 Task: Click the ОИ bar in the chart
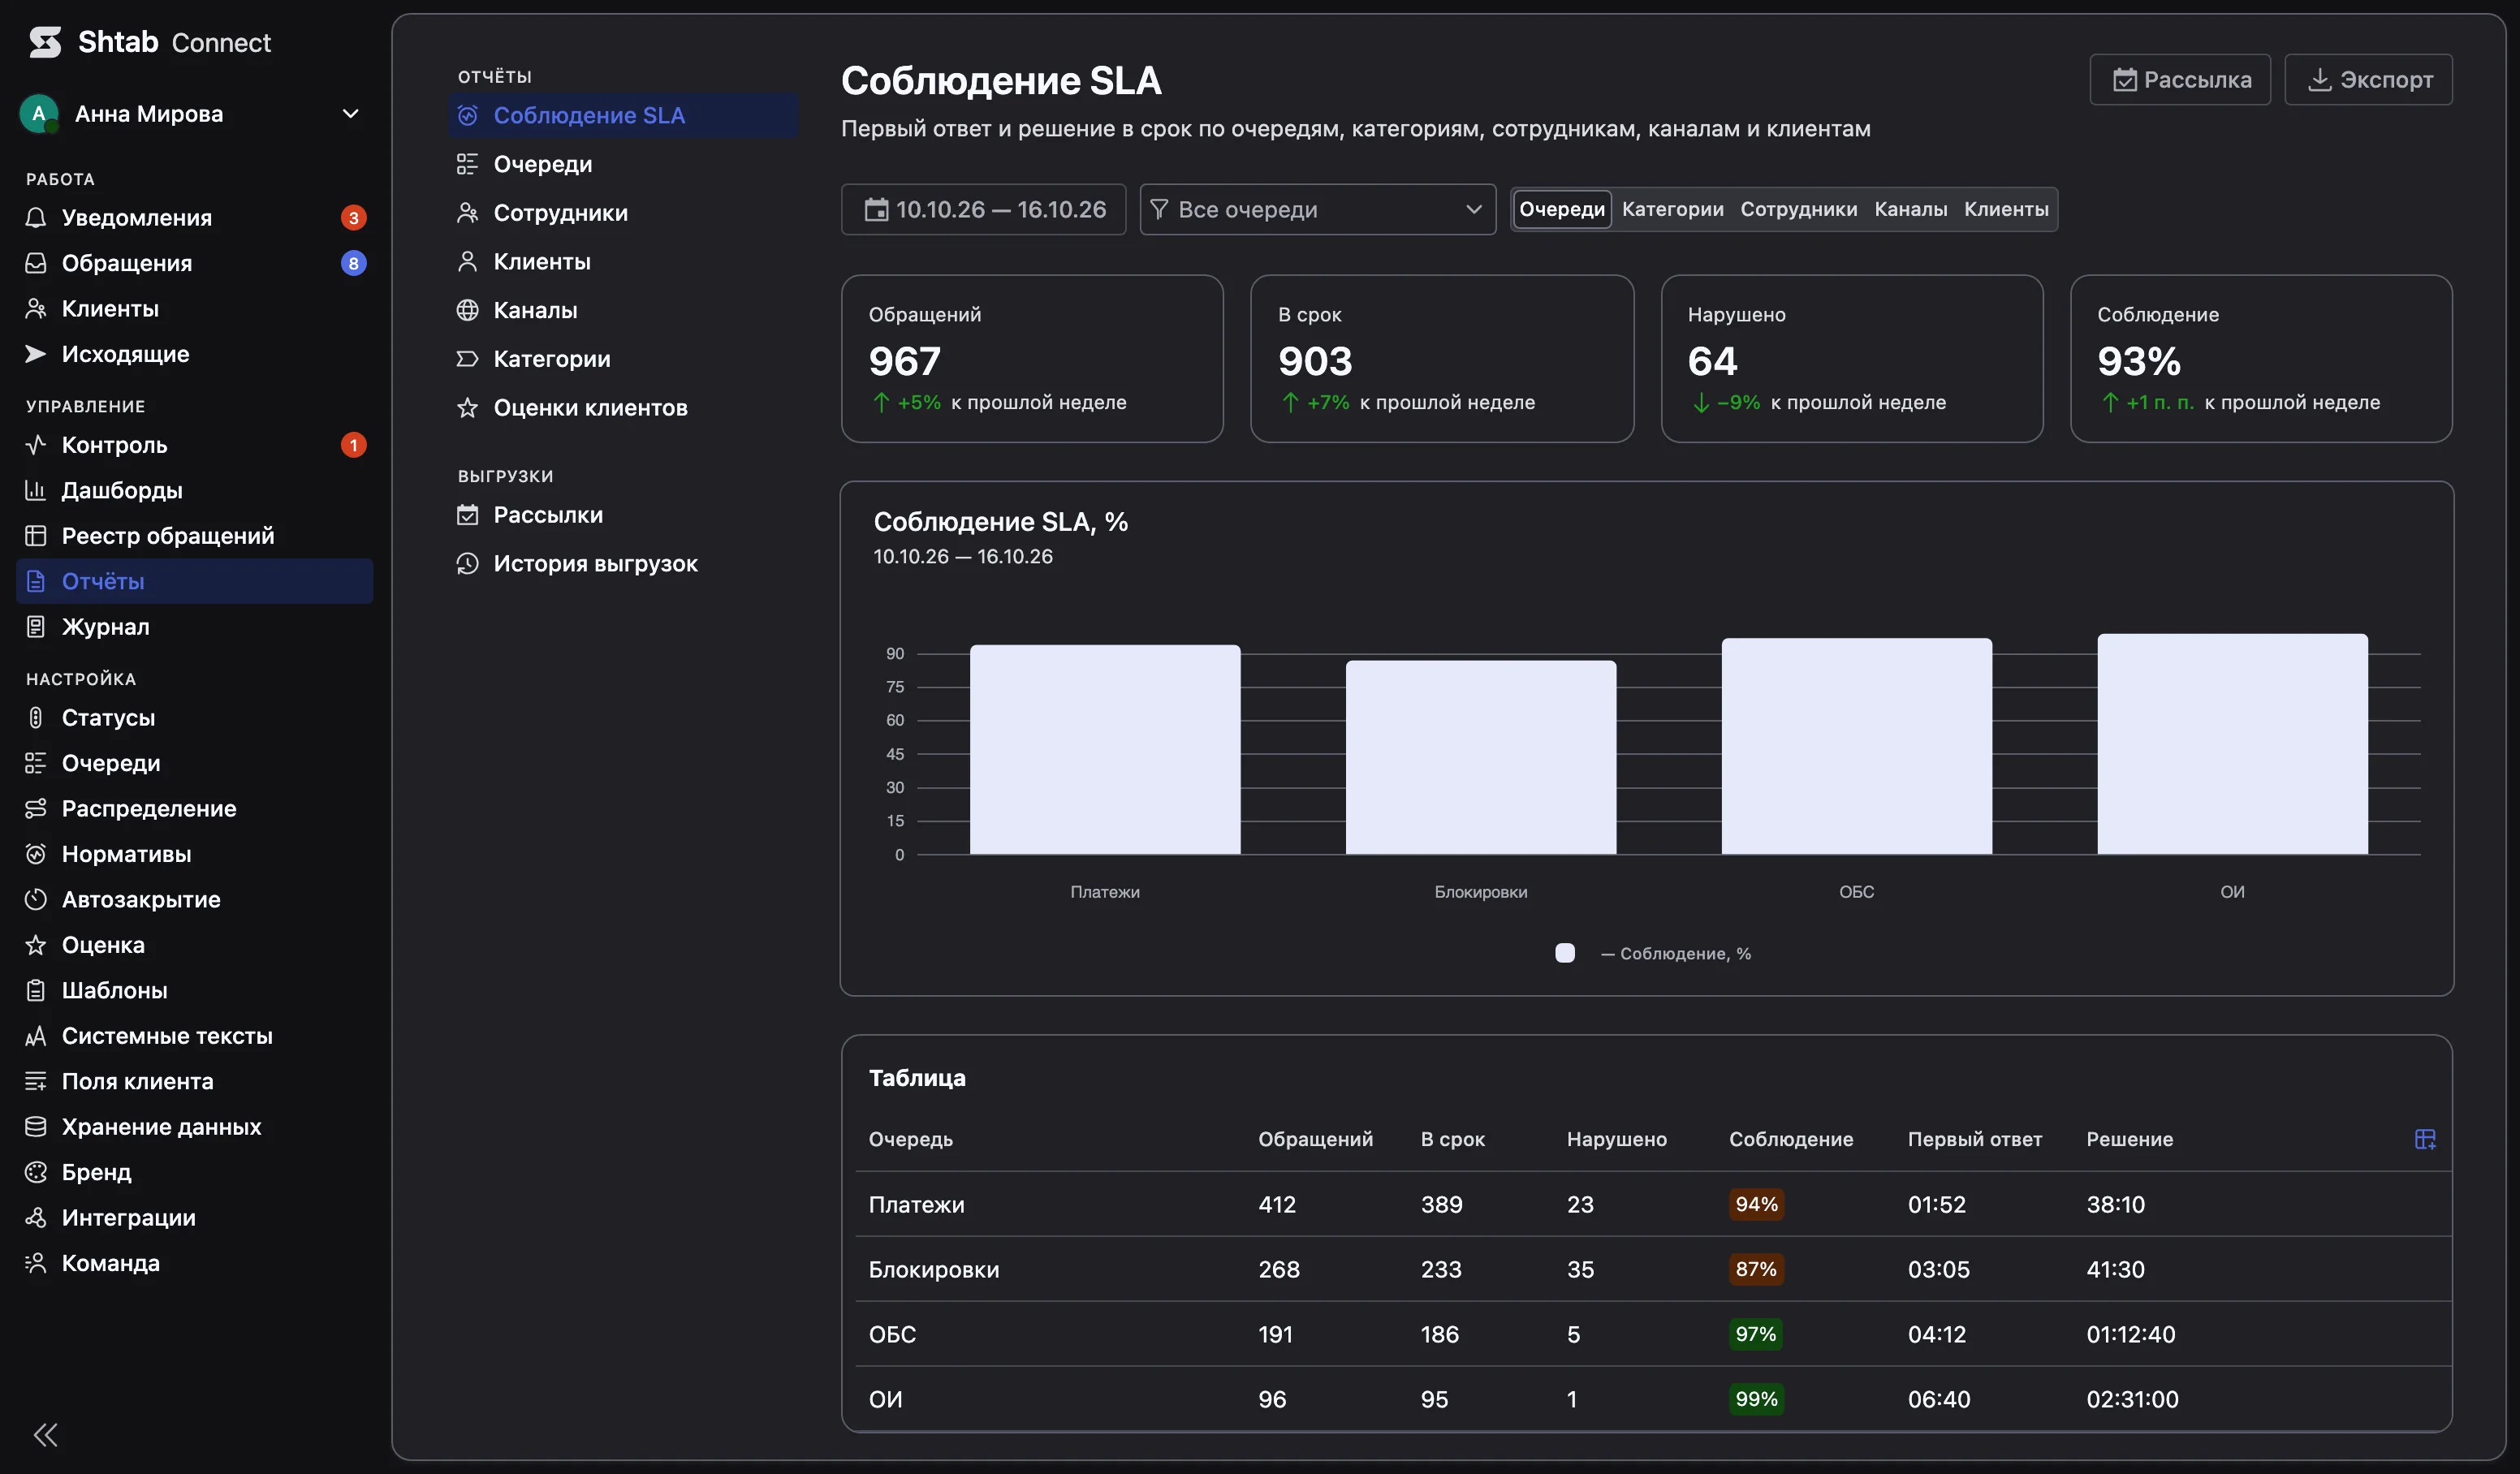pos(2232,744)
